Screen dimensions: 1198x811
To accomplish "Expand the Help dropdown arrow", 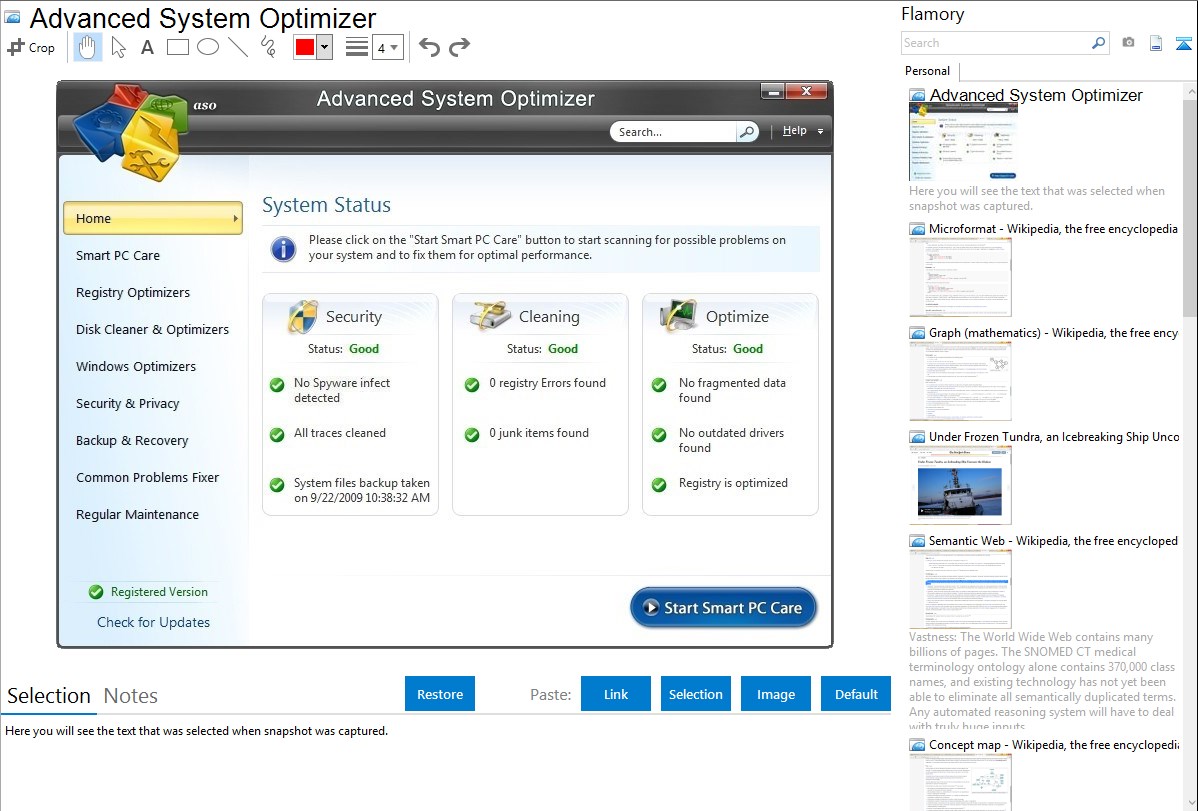I will [x=821, y=131].
